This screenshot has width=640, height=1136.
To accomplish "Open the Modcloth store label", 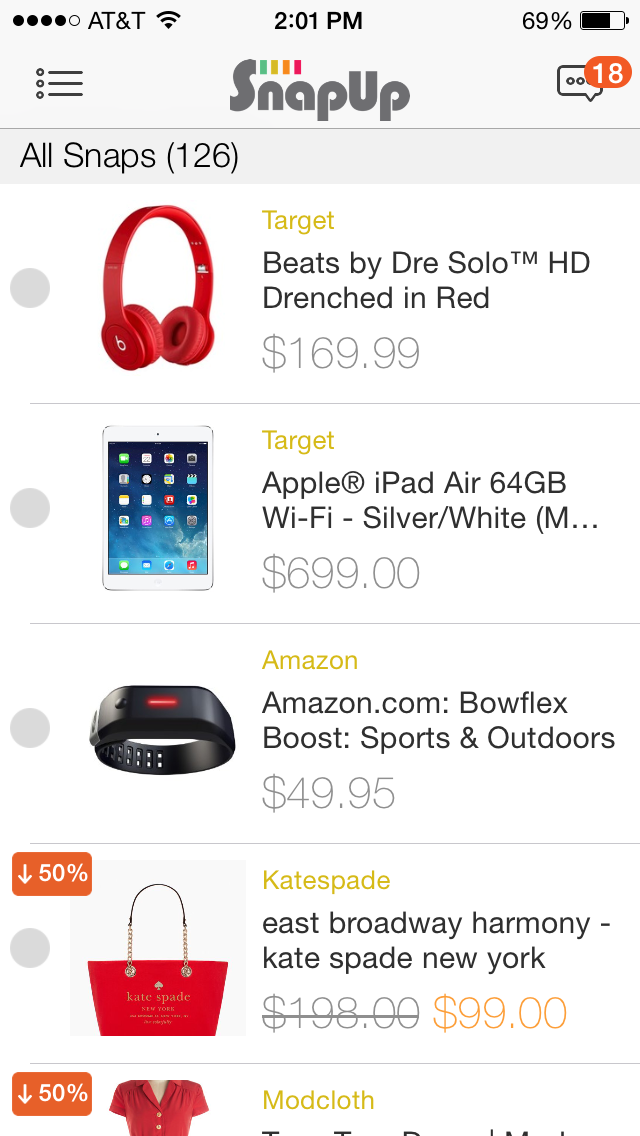I will [x=318, y=1100].
